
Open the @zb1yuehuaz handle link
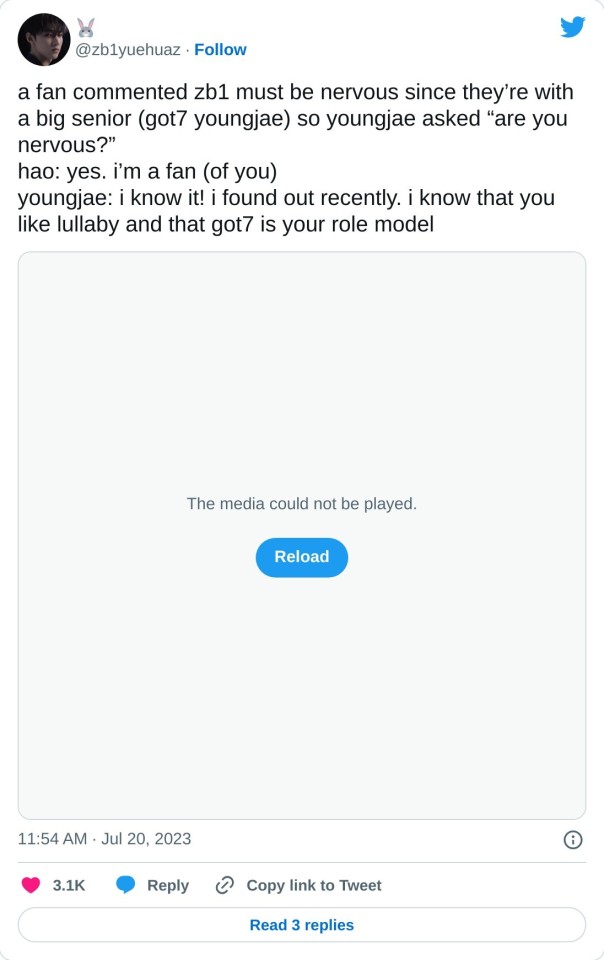(128, 50)
